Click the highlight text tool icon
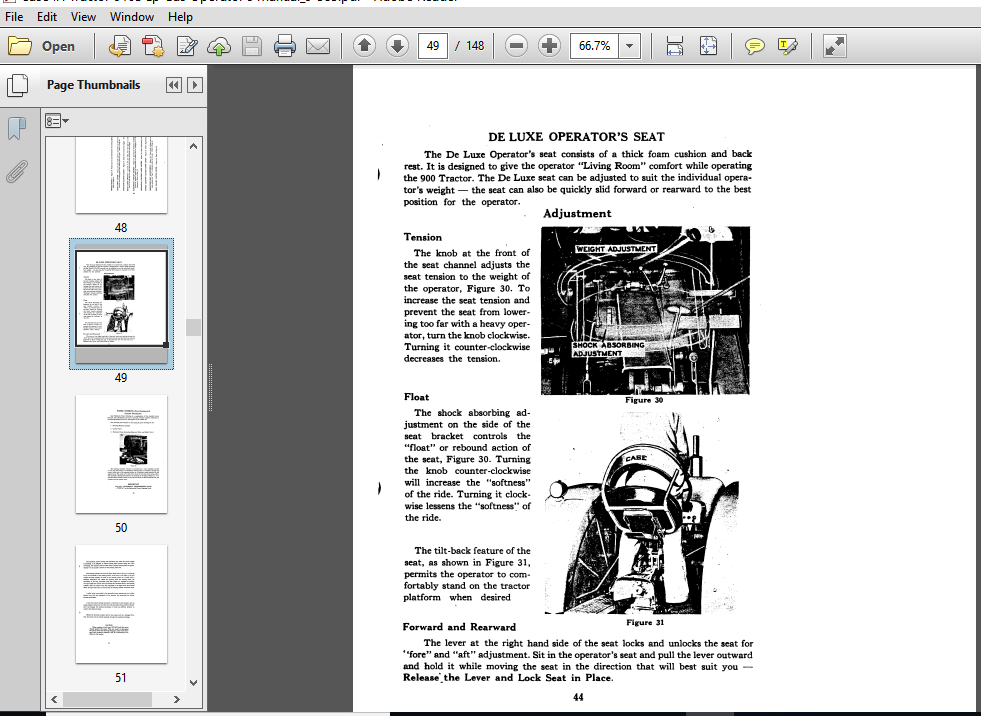The width and height of the screenshot is (981, 716). click(788, 46)
